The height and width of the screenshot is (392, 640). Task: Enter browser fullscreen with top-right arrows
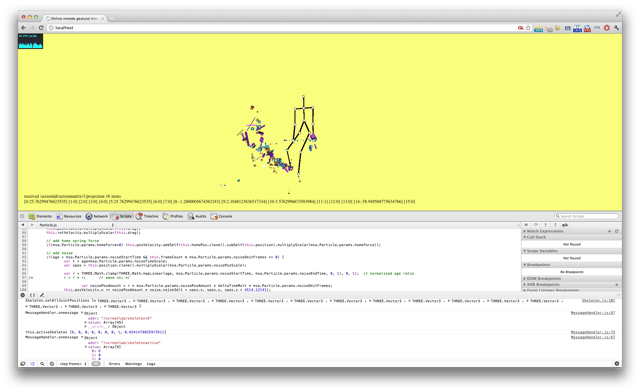tap(619, 15)
